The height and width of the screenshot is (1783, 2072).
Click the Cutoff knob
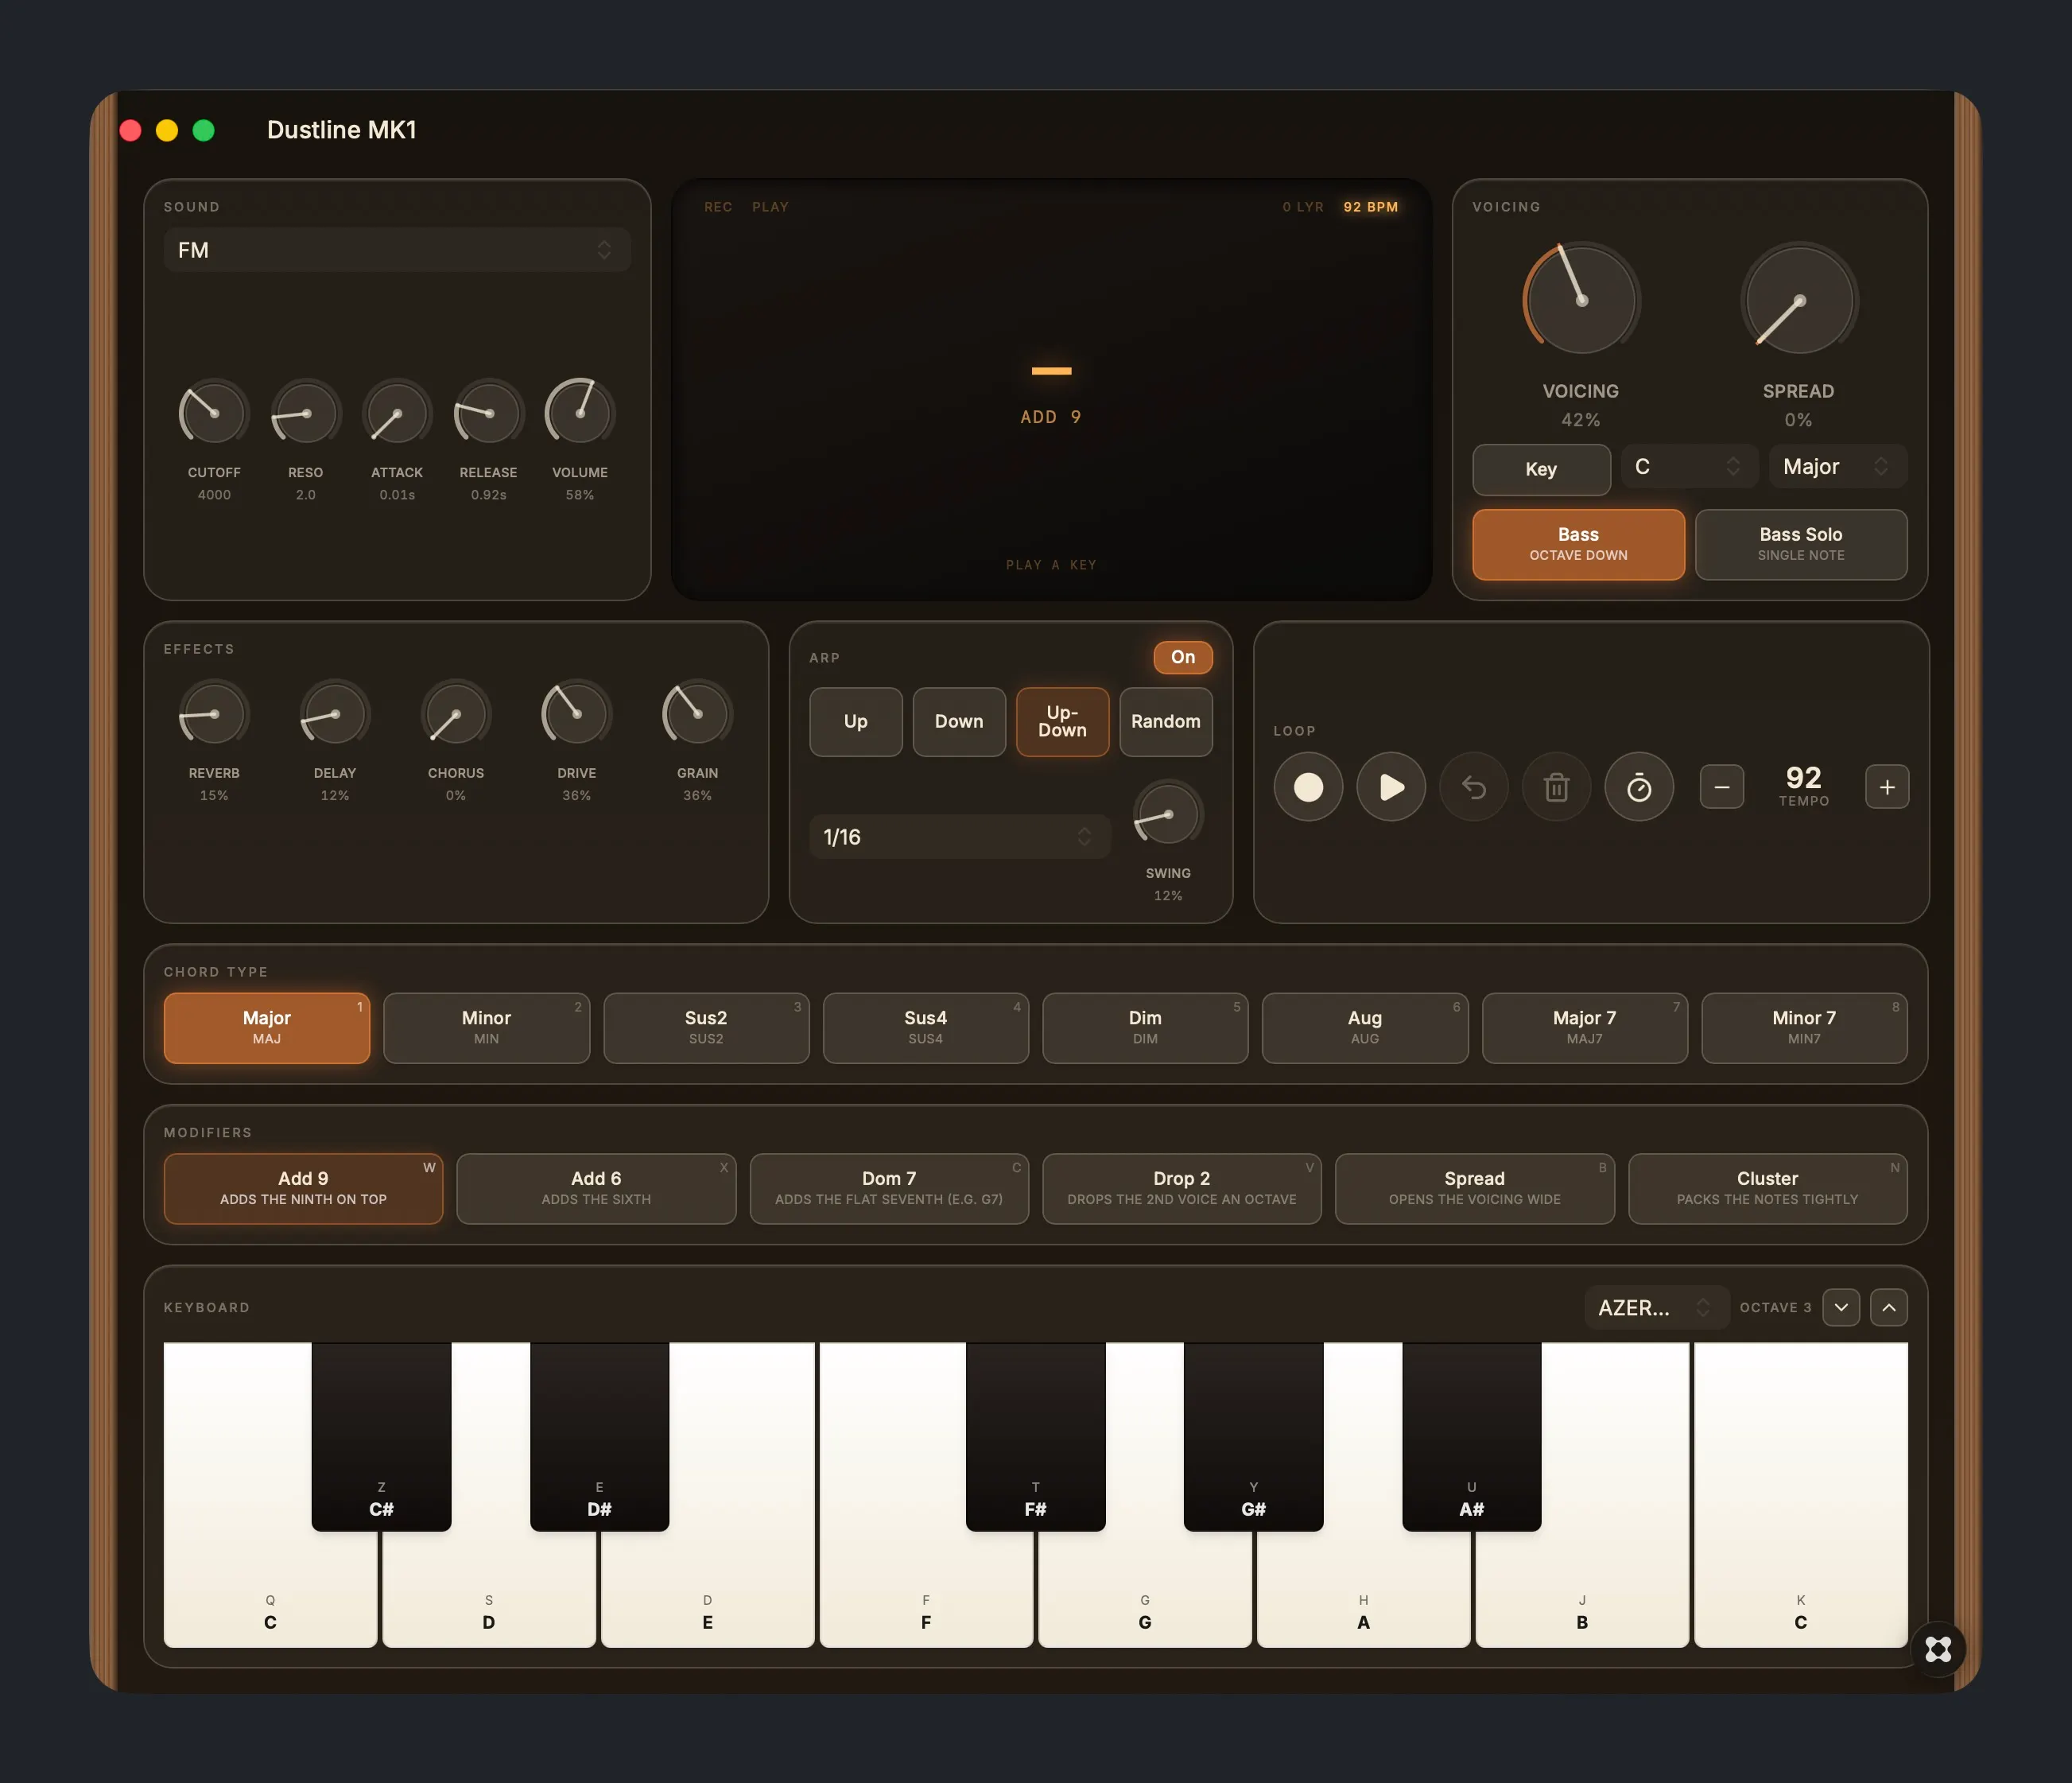coord(214,412)
